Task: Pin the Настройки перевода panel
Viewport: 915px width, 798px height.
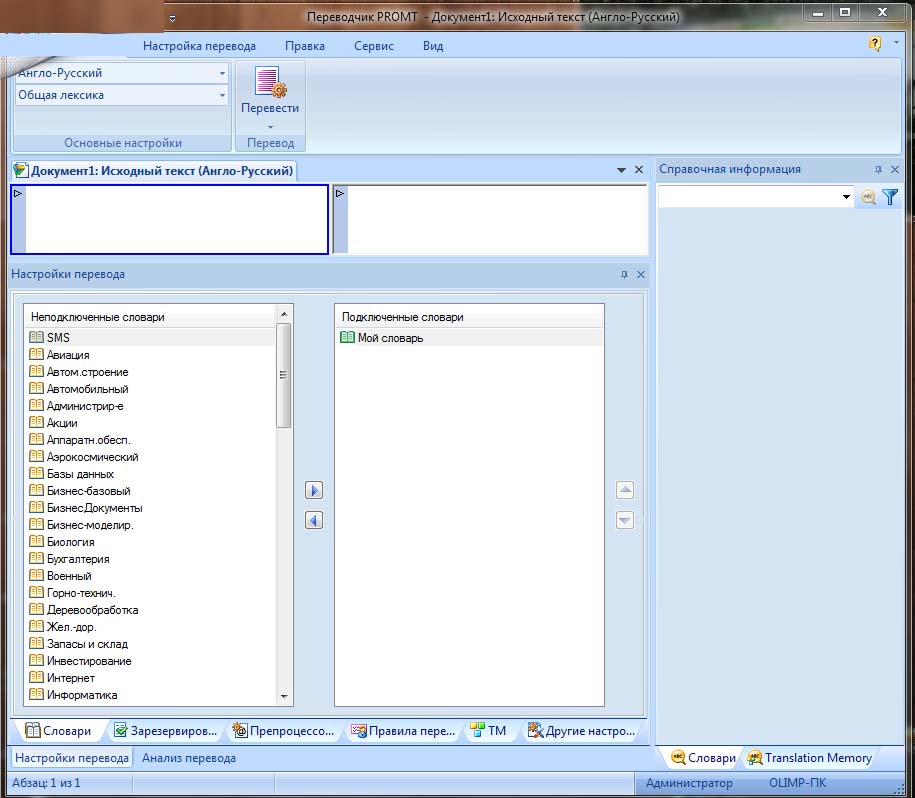Action: pyautogui.click(x=624, y=275)
